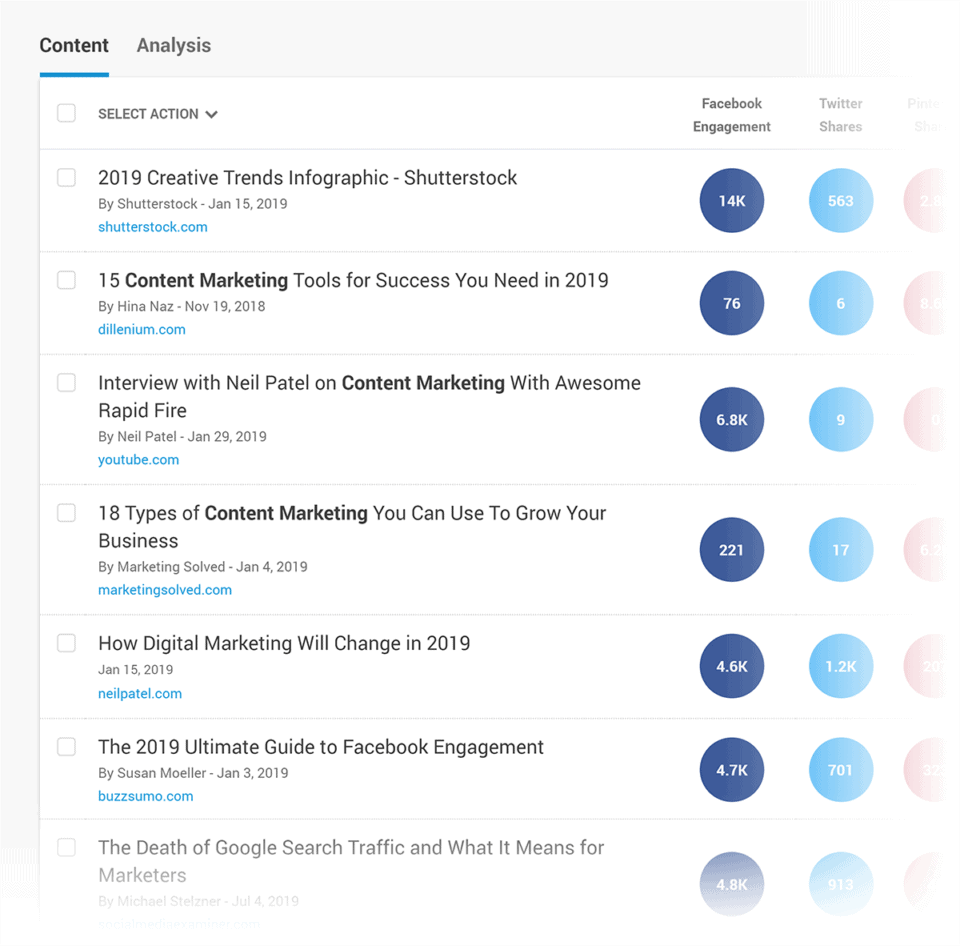Viewport: 960px width, 946px height.
Task: Click the 913 Twitter Shares badge at bottom
Action: click(840, 884)
